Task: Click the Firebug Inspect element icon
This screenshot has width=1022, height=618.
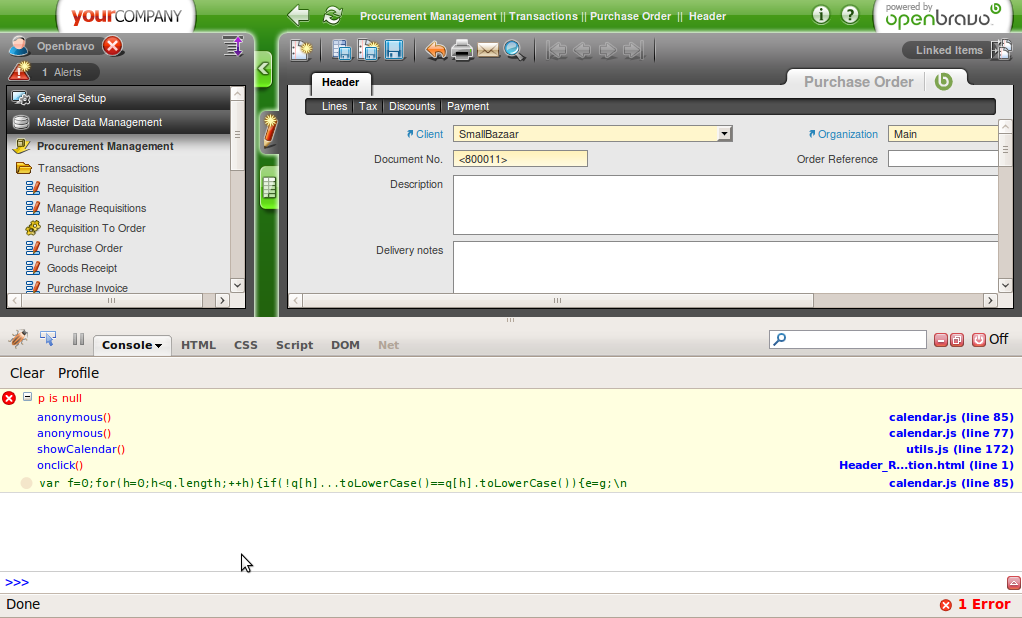Action: [47, 339]
